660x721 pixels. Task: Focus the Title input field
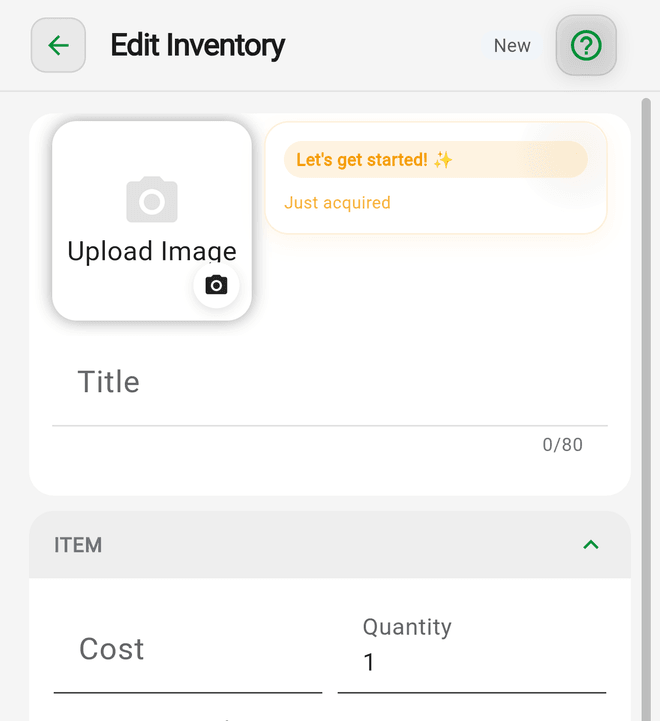330,383
